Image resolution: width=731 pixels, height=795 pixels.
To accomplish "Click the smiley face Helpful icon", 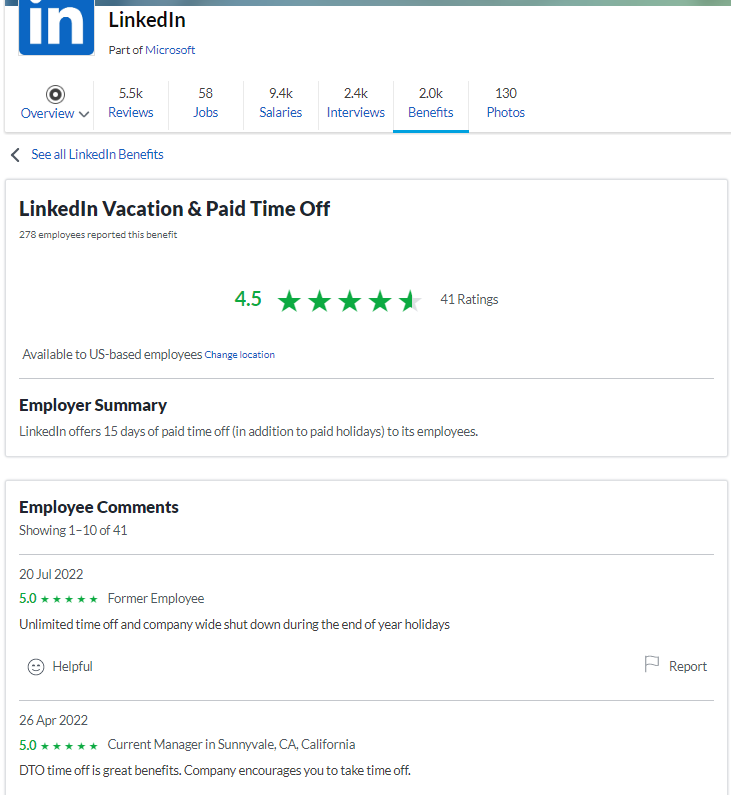I will pos(36,667).
